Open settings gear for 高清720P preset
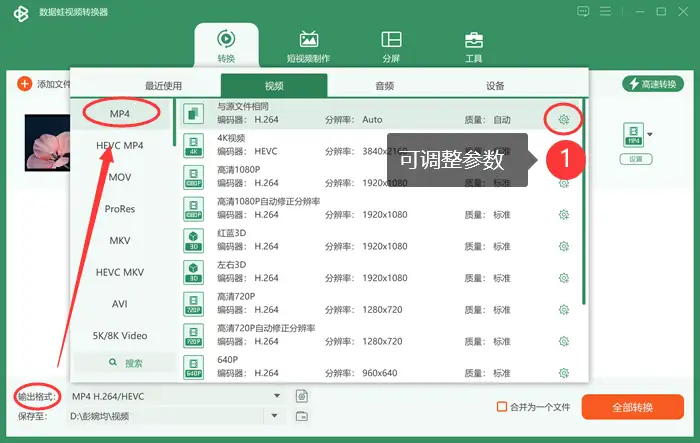 point(564,309)
